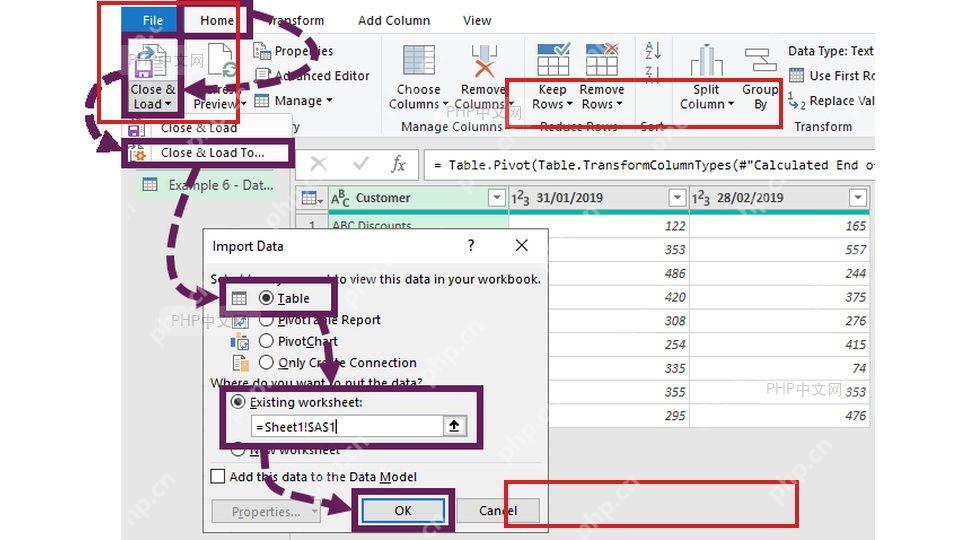Click the cell with value 476
This screenshot has width=960, height=540.
pos(779,416)
